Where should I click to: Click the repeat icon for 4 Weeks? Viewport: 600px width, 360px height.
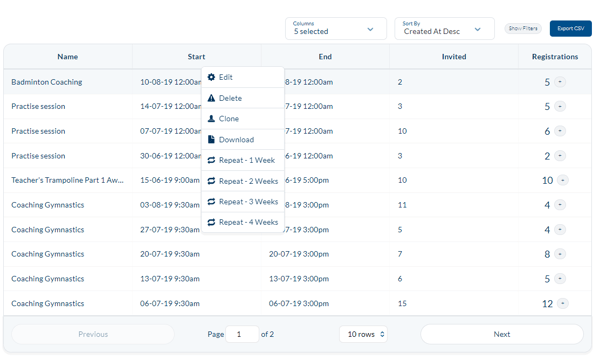211,222
